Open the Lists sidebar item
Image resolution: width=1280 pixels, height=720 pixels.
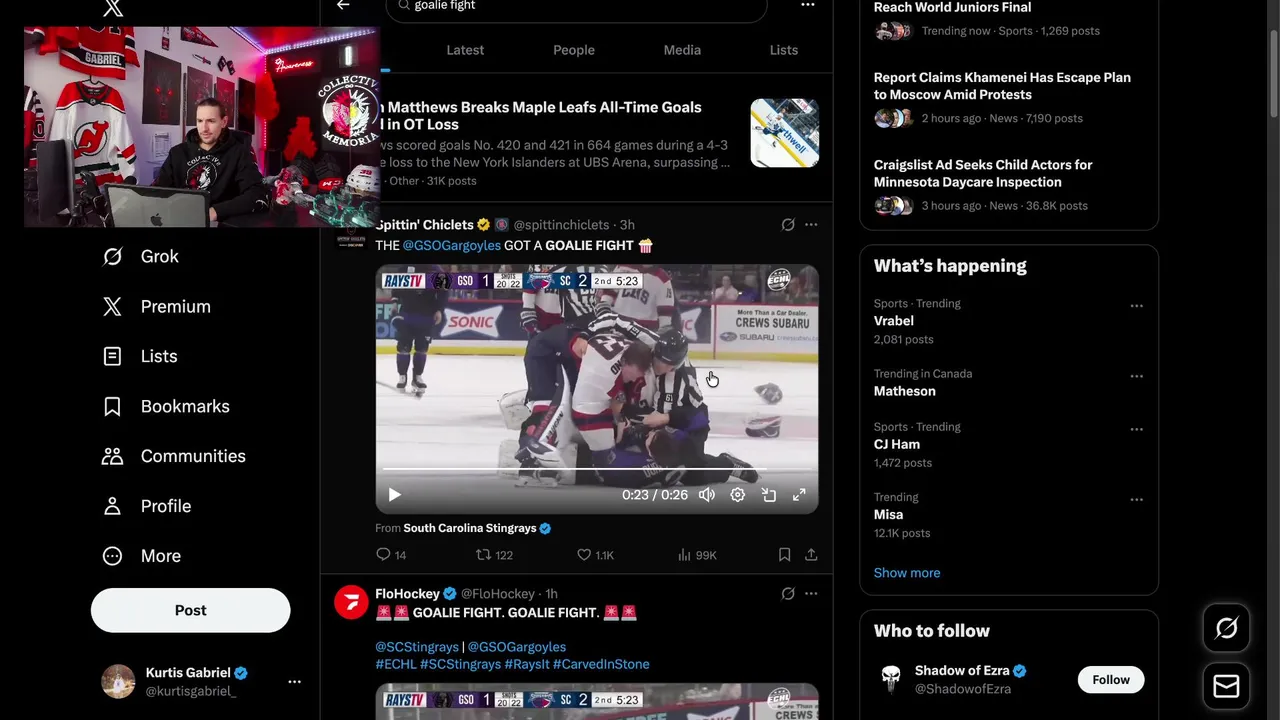click(x=139, y=356)
